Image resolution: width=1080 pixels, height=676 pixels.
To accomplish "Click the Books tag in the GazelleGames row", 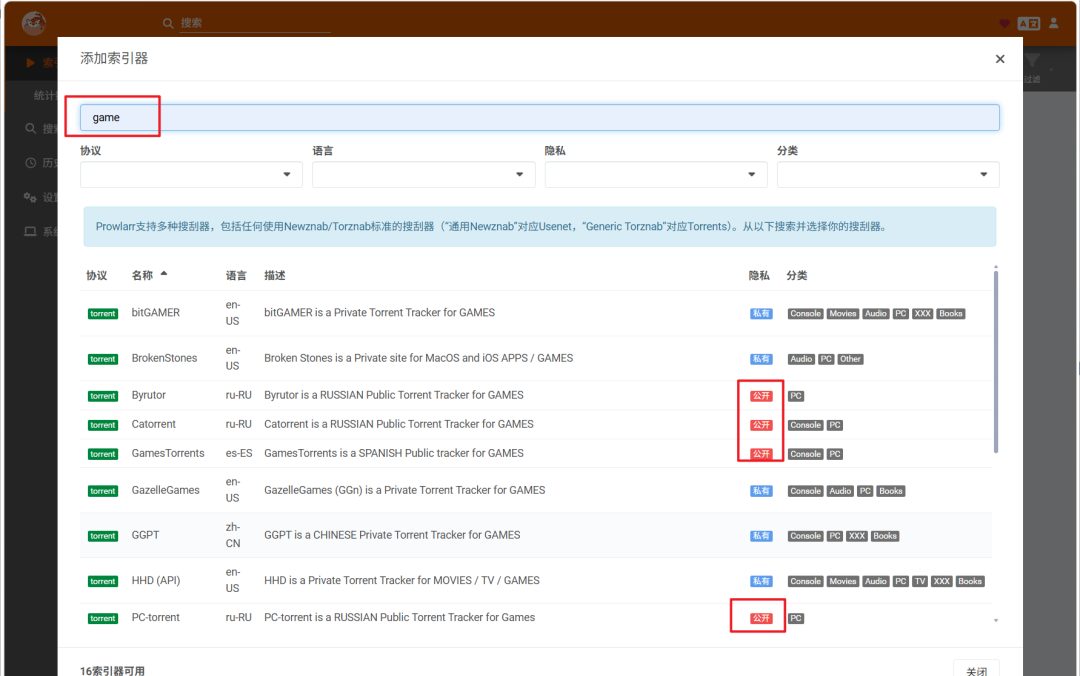I will click(890, 491).
